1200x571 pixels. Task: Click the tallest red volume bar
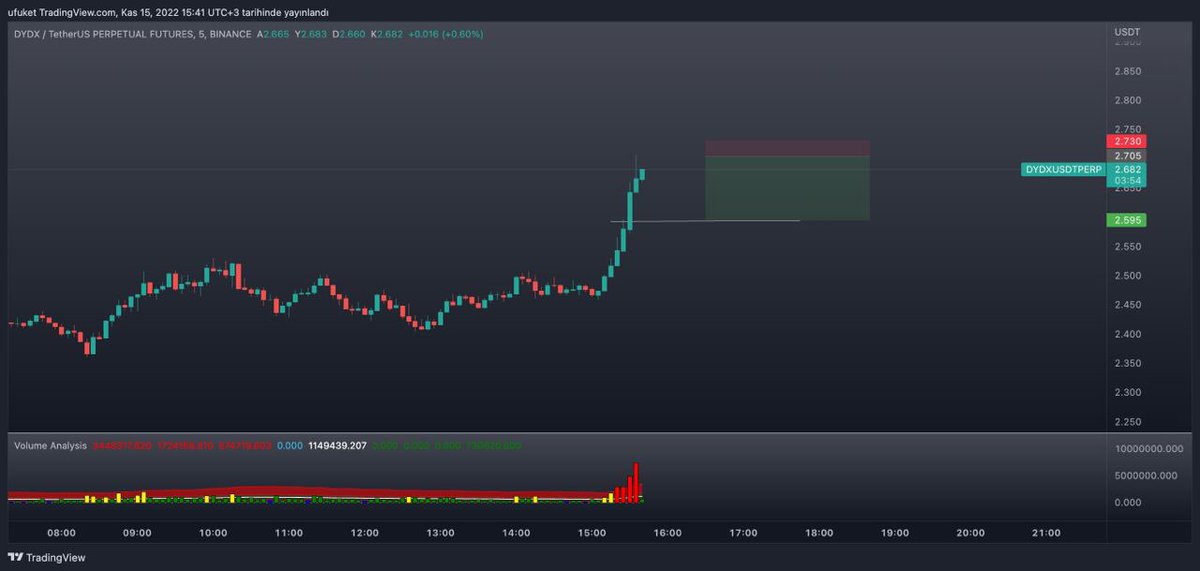[636, 482]
